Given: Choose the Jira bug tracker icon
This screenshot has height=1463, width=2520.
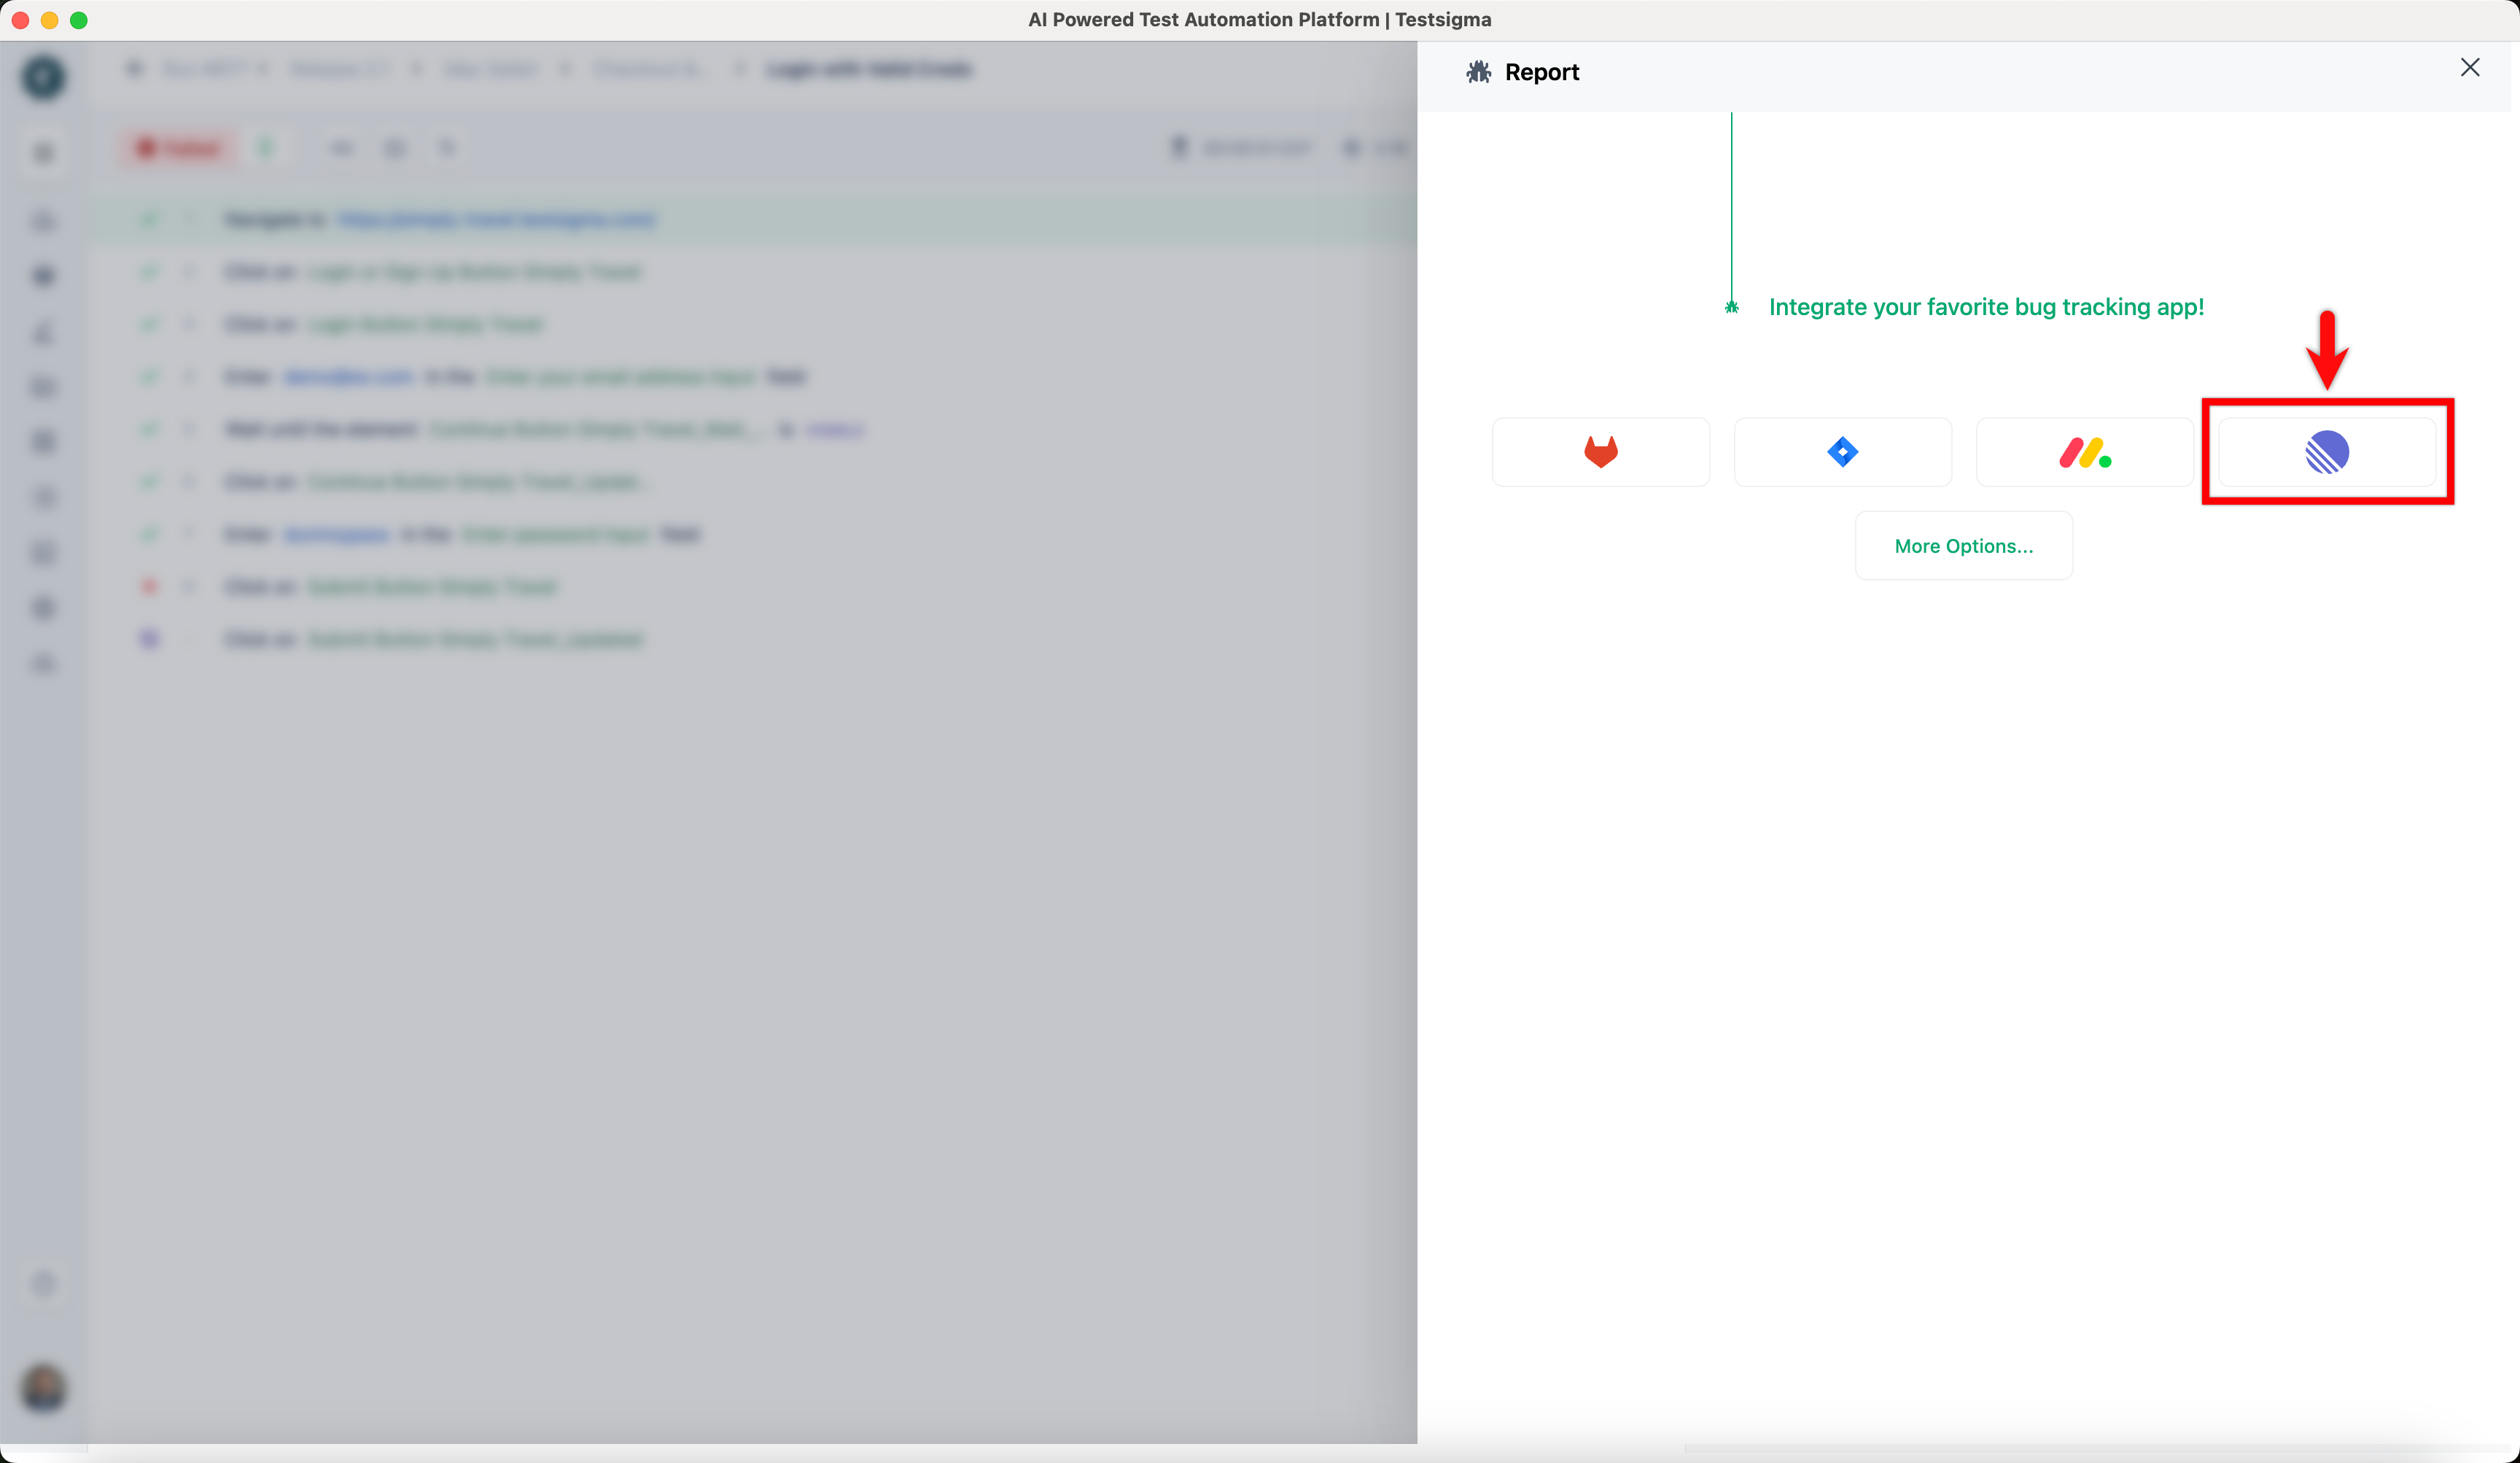Looking at the screenshot, I should 1842,452.
